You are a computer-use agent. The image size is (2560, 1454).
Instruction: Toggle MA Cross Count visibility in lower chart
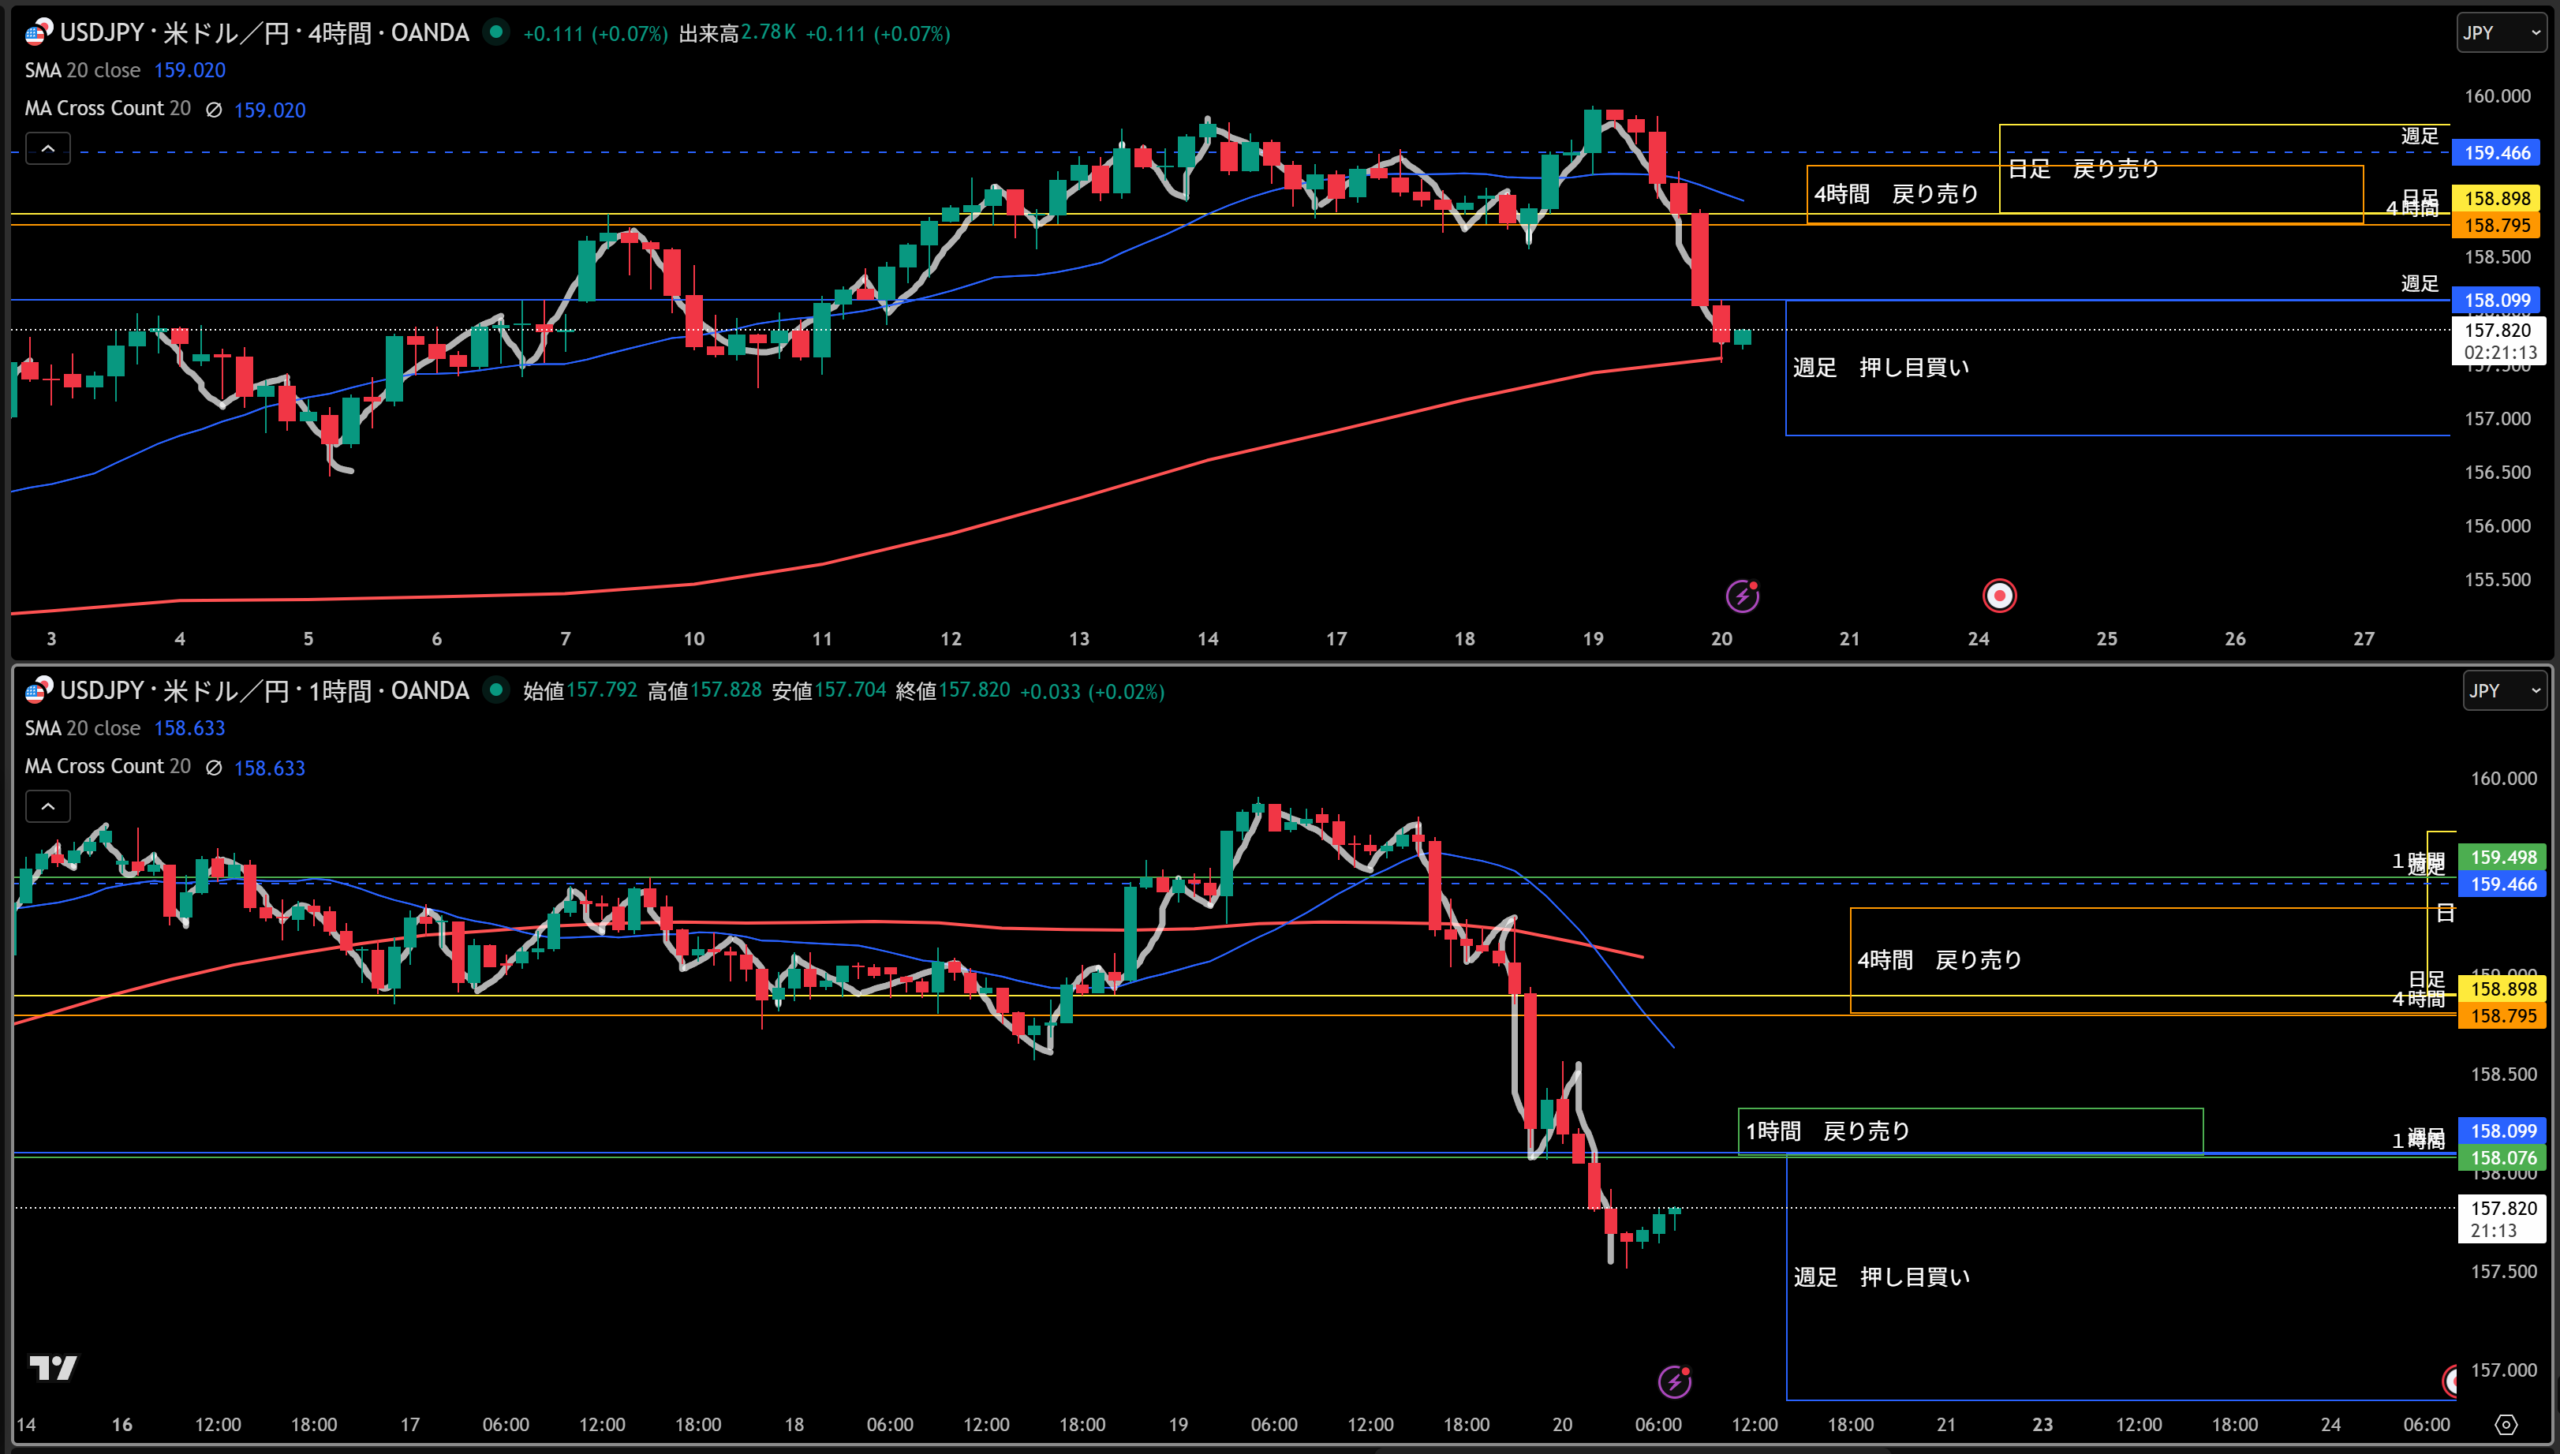213,768
